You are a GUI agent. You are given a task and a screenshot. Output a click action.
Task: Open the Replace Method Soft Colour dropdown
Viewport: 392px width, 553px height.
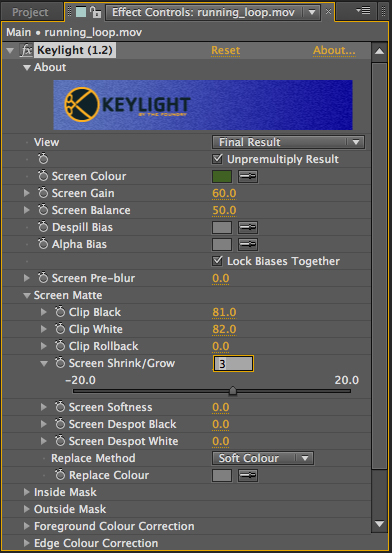263,458
